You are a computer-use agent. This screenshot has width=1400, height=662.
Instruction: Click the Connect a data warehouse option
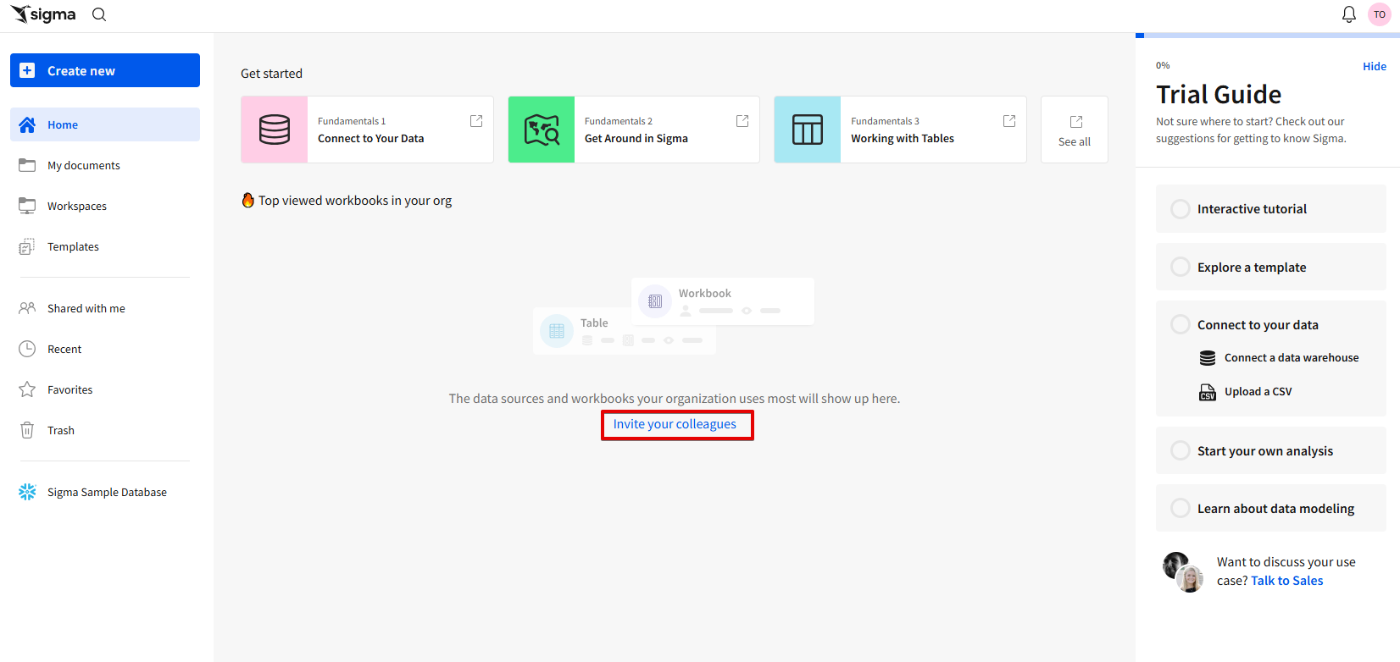(1278, 358)
